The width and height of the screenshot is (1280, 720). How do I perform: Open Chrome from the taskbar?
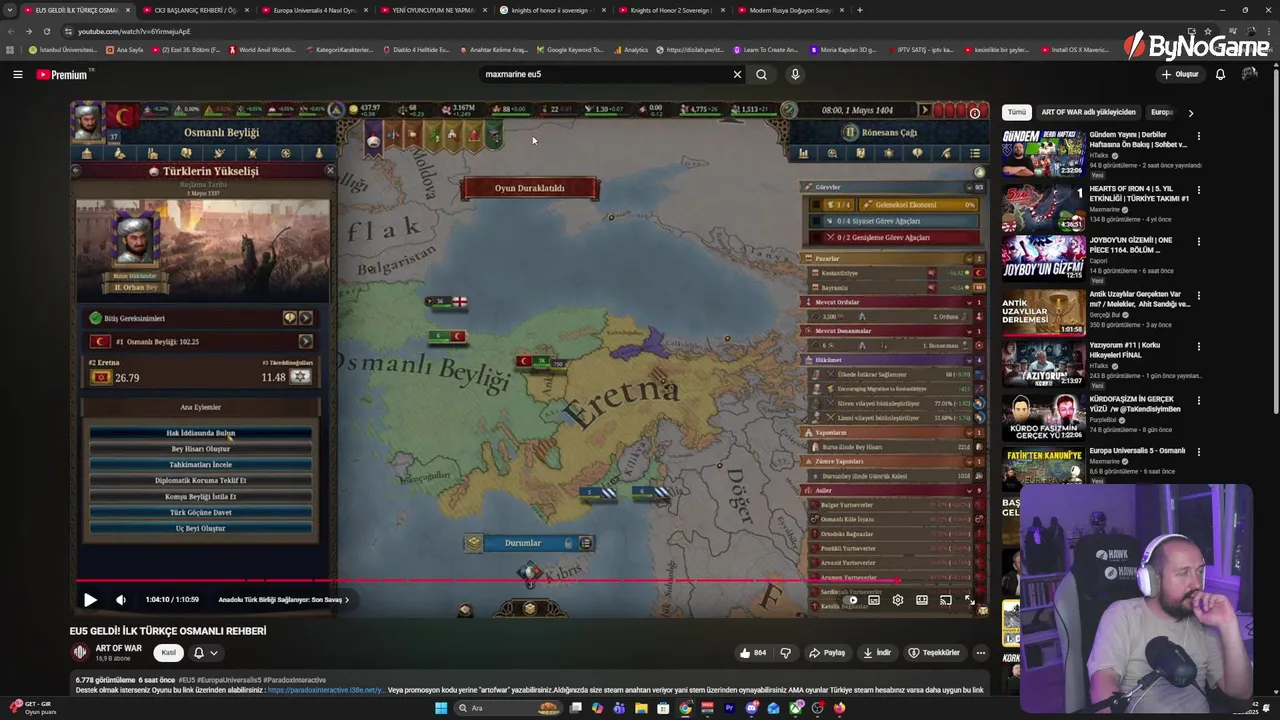tap(685, 708)
